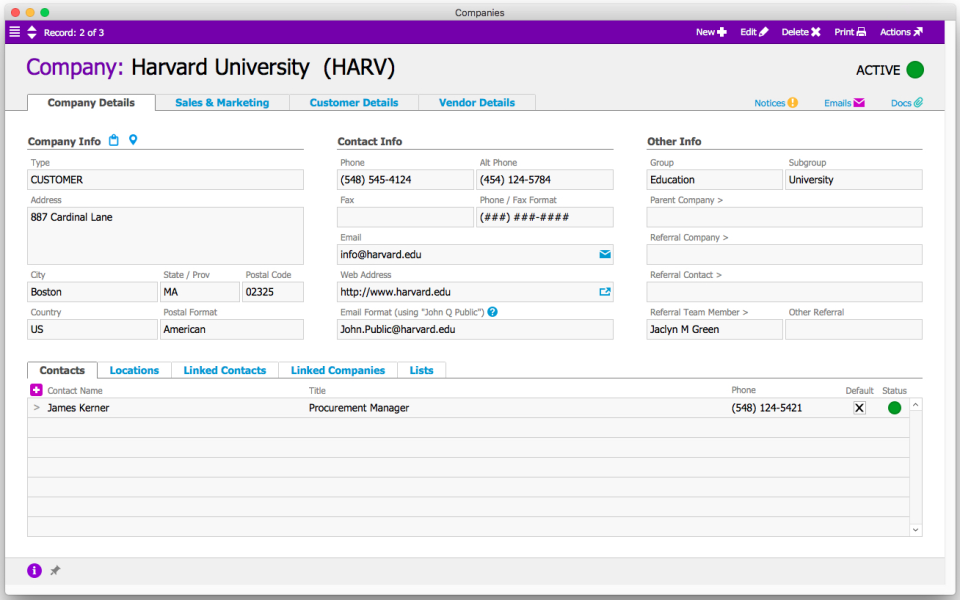Click the info circle icon at bottom left
Image resolution: width=960 pixels, height=600 pixels.
(x=34, y=570)
